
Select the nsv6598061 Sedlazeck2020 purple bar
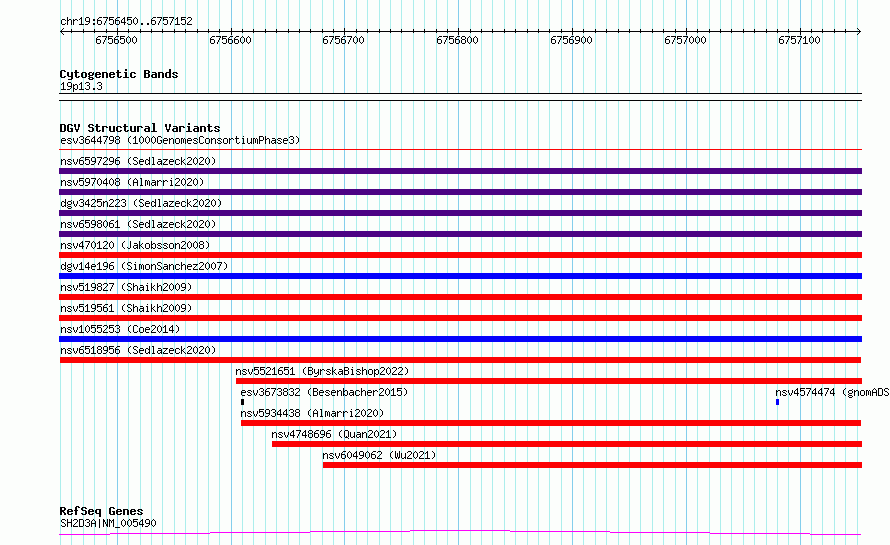(x=460, y=234)
